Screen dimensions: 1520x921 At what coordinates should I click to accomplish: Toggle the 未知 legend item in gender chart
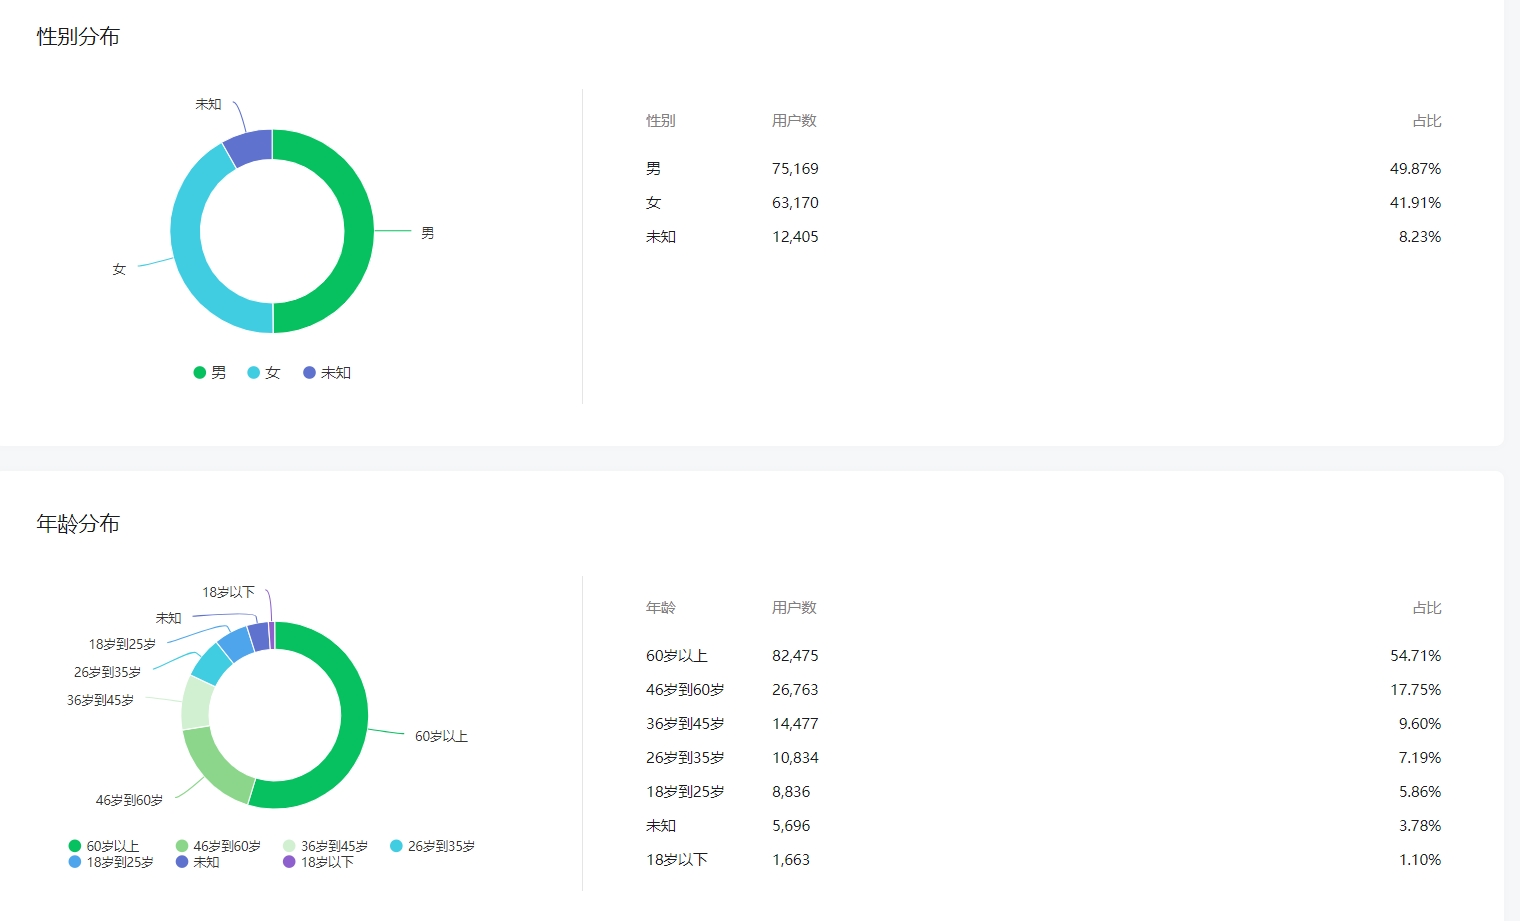327,373
